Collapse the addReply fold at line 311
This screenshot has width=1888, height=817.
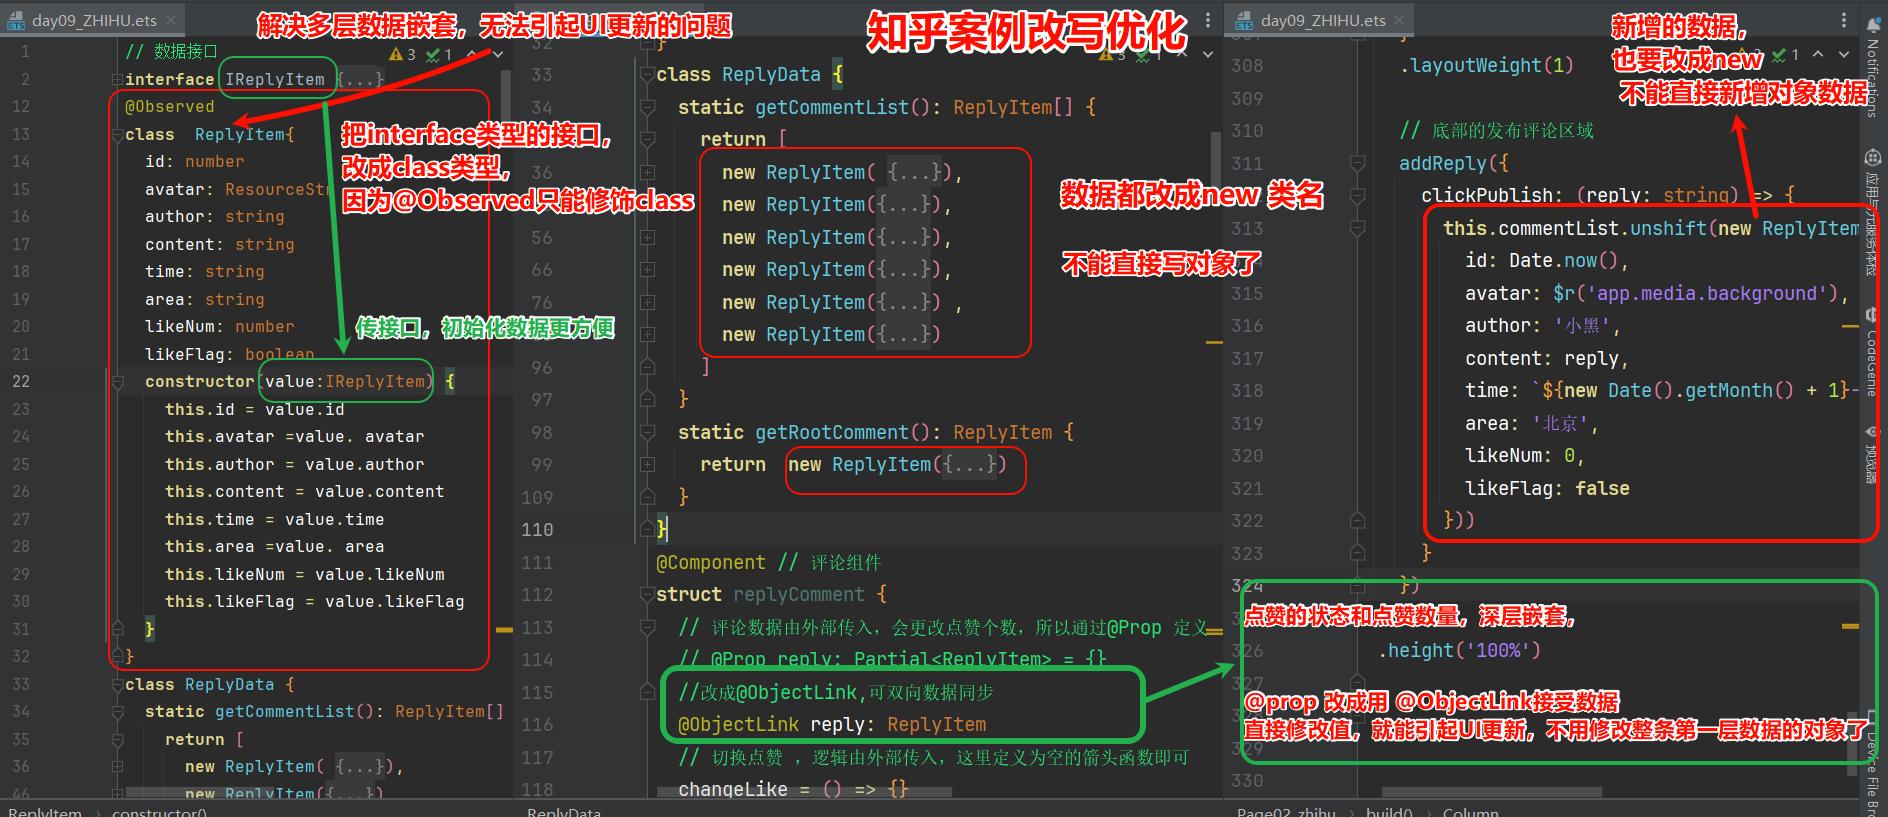(1357, 163)
